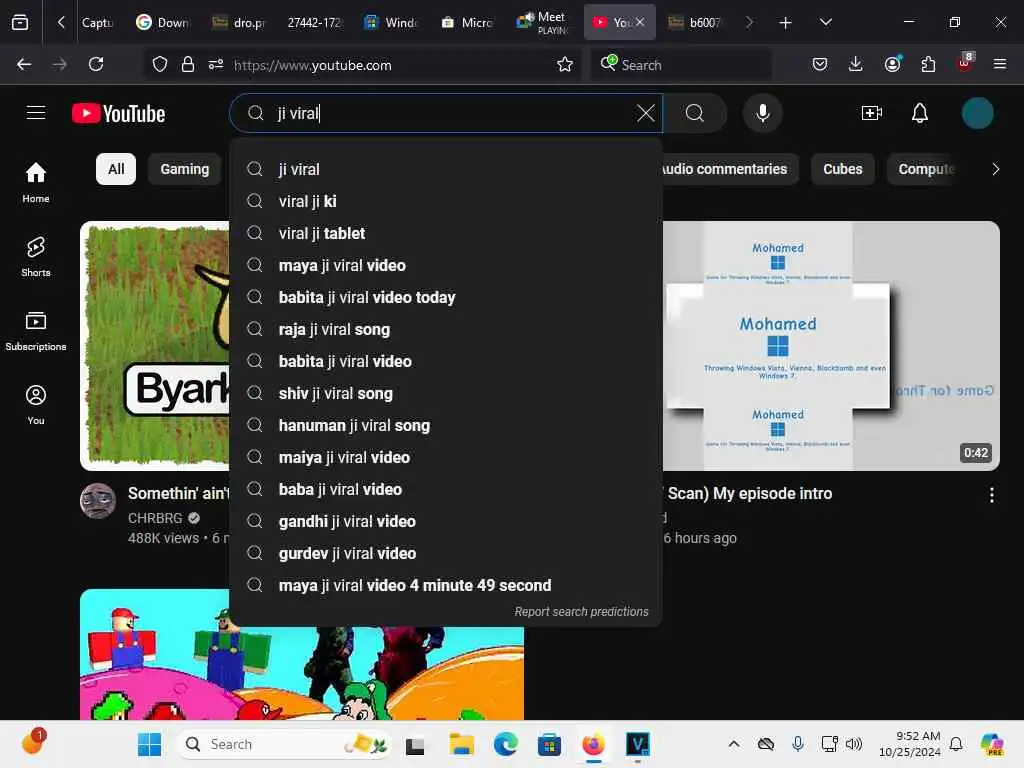Open the Windows Start menu
1024x768 pixels.
click(149, 744)
